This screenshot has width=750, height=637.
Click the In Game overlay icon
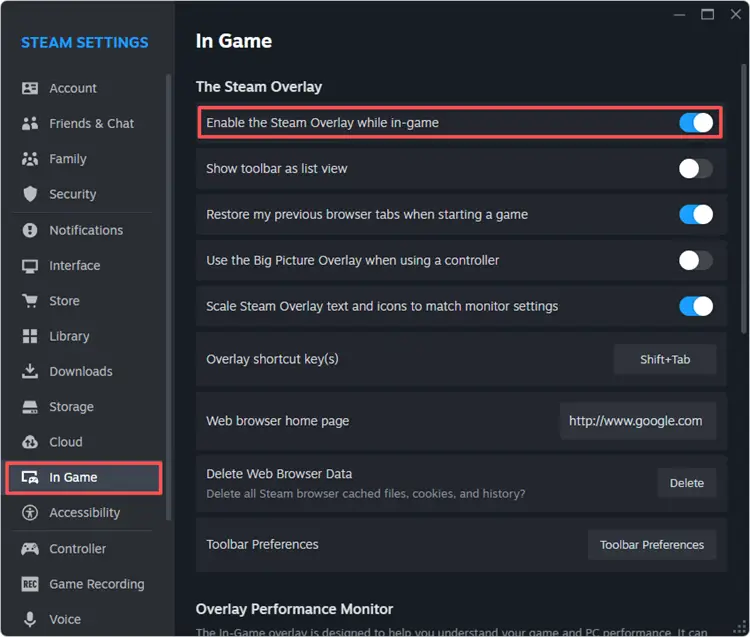[30, 477]
